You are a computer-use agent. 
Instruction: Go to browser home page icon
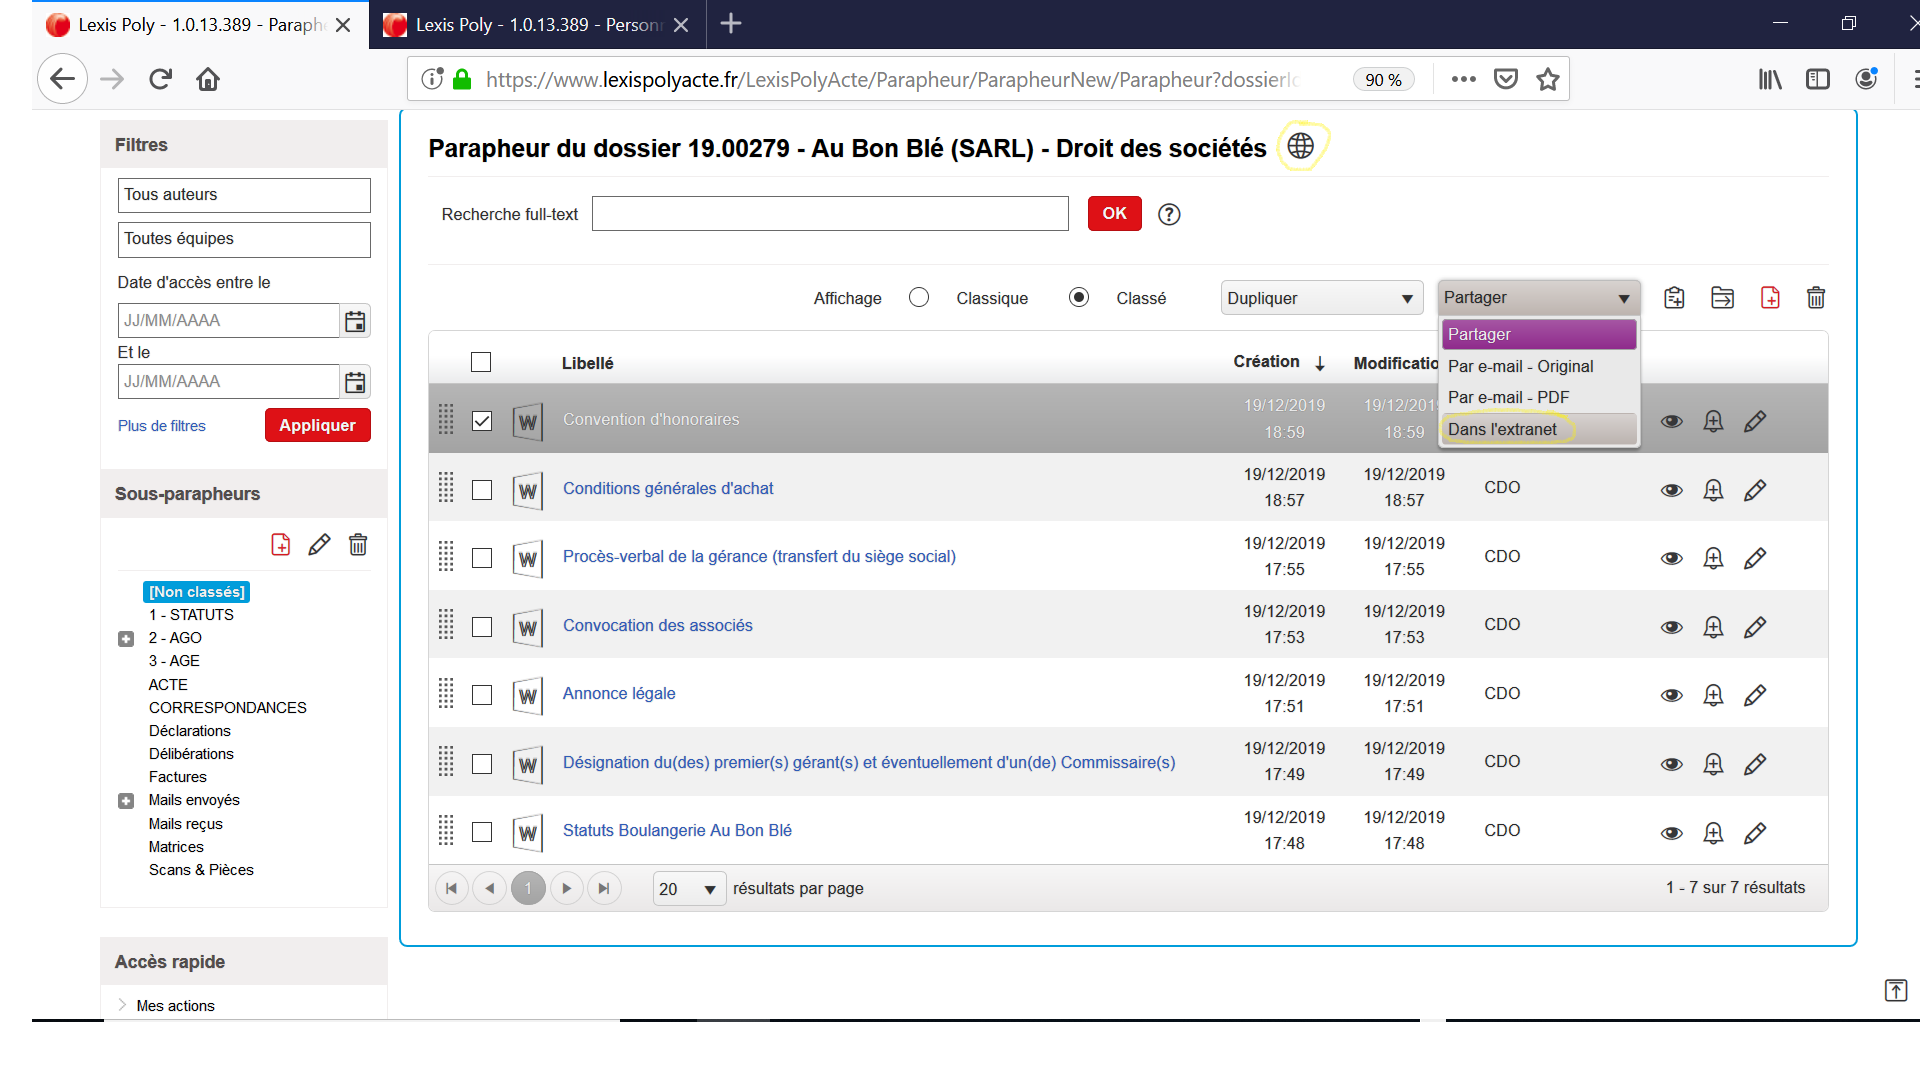click(208, 79)
